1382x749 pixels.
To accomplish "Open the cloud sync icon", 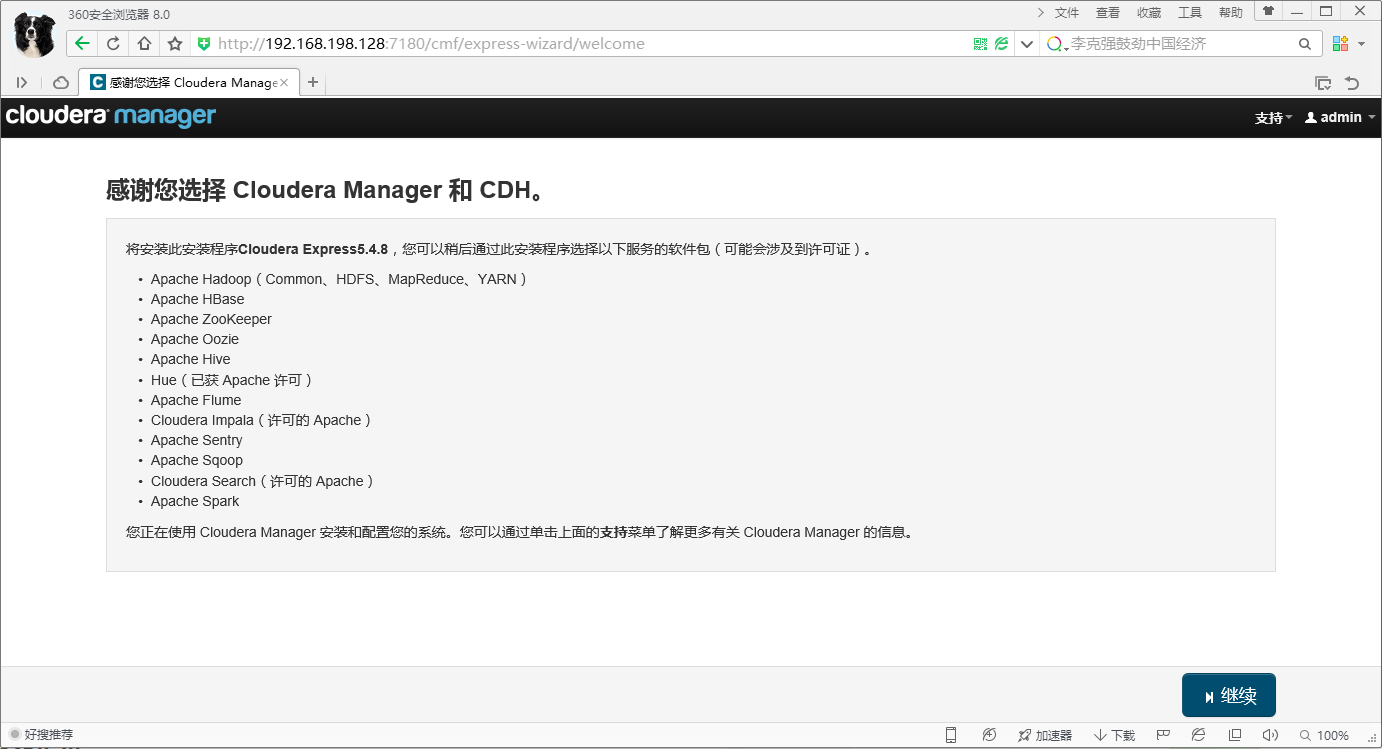I will click(61, 83).
